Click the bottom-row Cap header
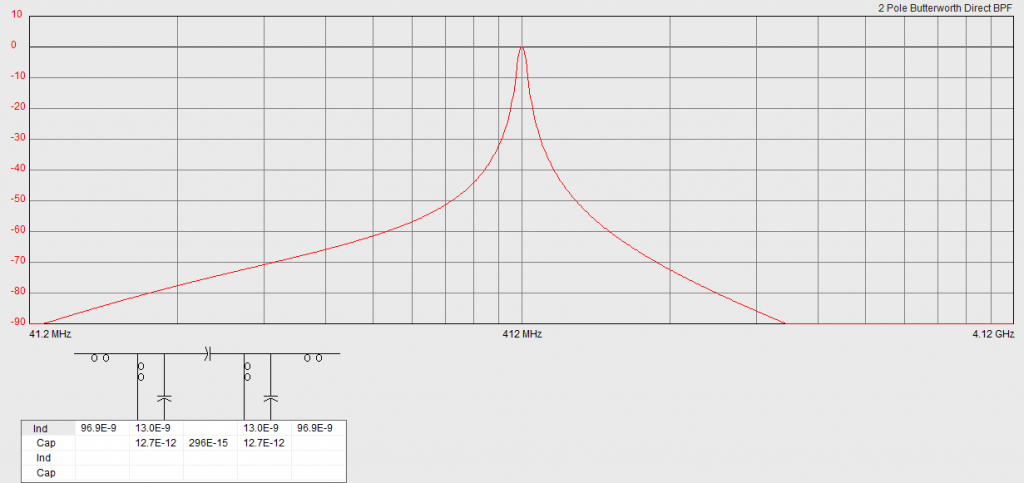Viewport: 1024px width, 483px height. (x=48, y=473)
